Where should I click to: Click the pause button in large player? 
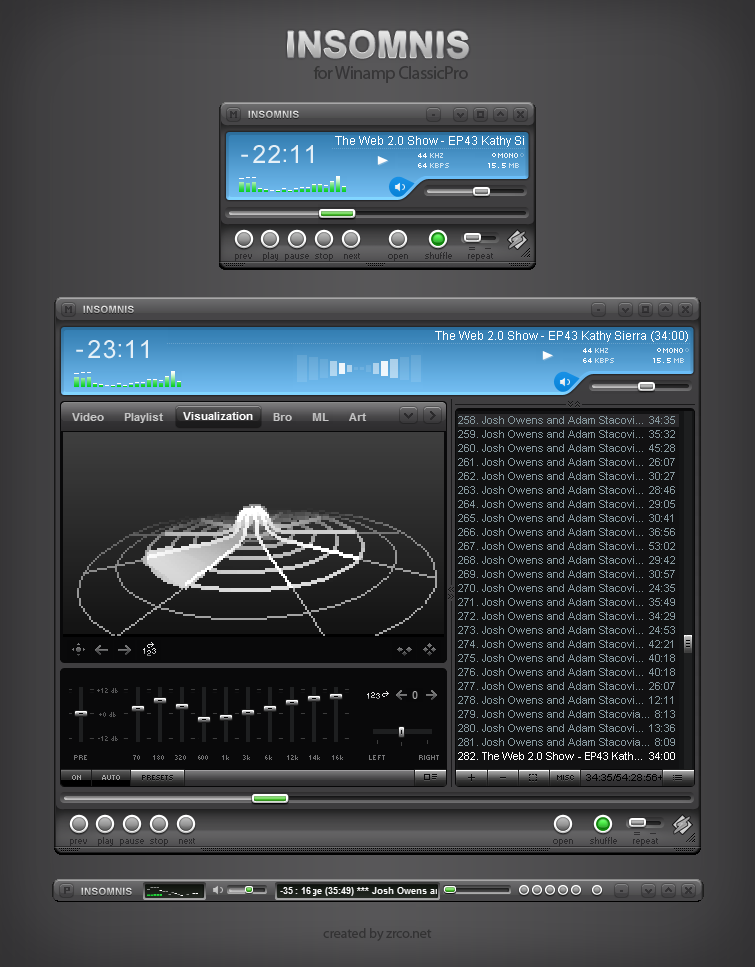point(131,824)
